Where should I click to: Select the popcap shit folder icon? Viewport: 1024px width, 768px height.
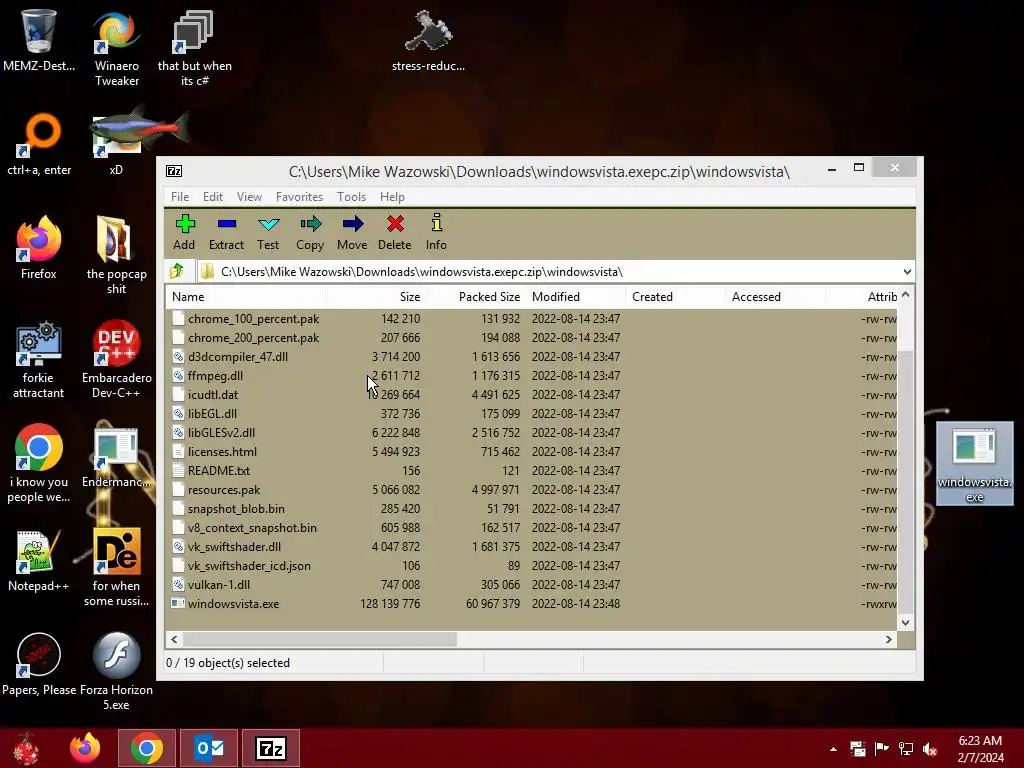point(116,255)
